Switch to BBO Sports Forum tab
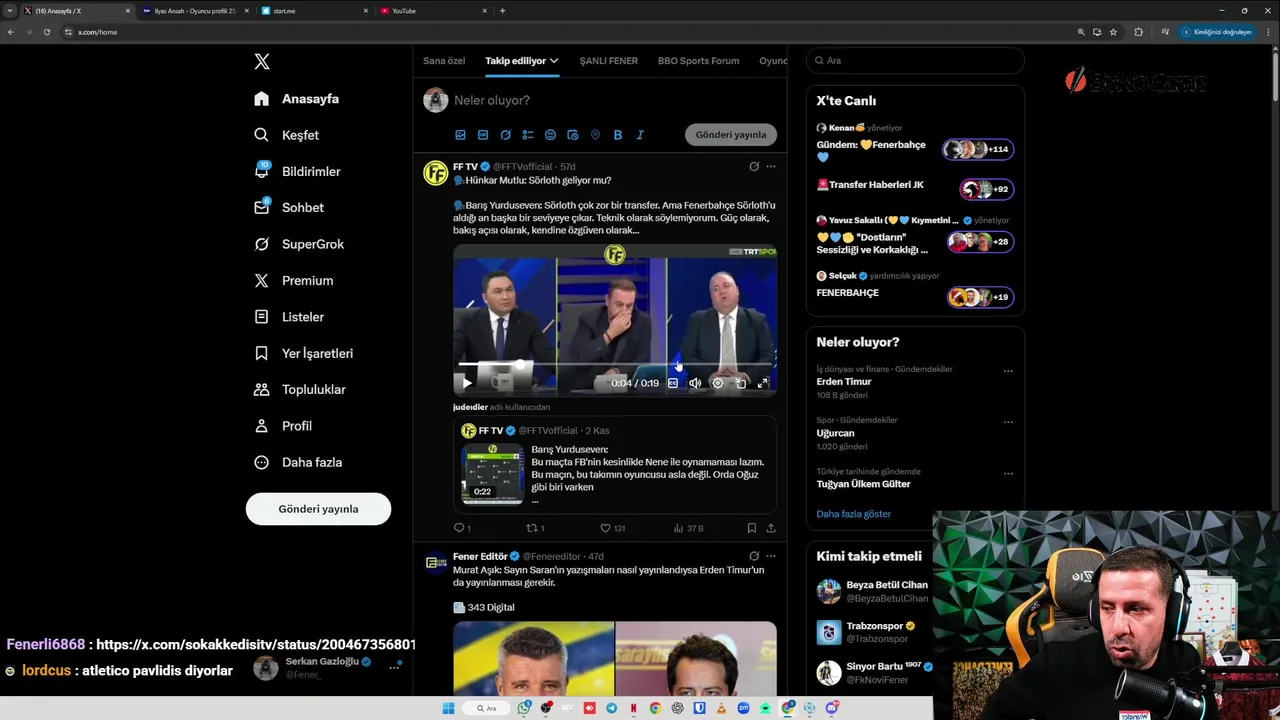 tap(698, 61)
